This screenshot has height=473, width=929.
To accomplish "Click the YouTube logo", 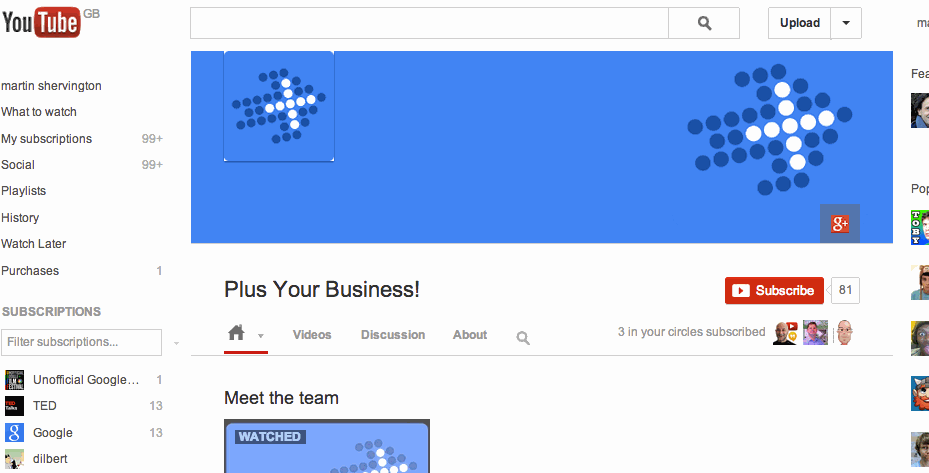I will (x=41, y=23).
